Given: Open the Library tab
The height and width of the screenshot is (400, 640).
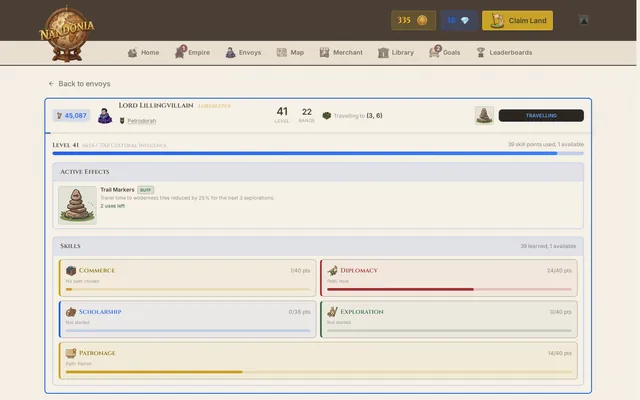Looking at the screenshot, I should [396, 53].
